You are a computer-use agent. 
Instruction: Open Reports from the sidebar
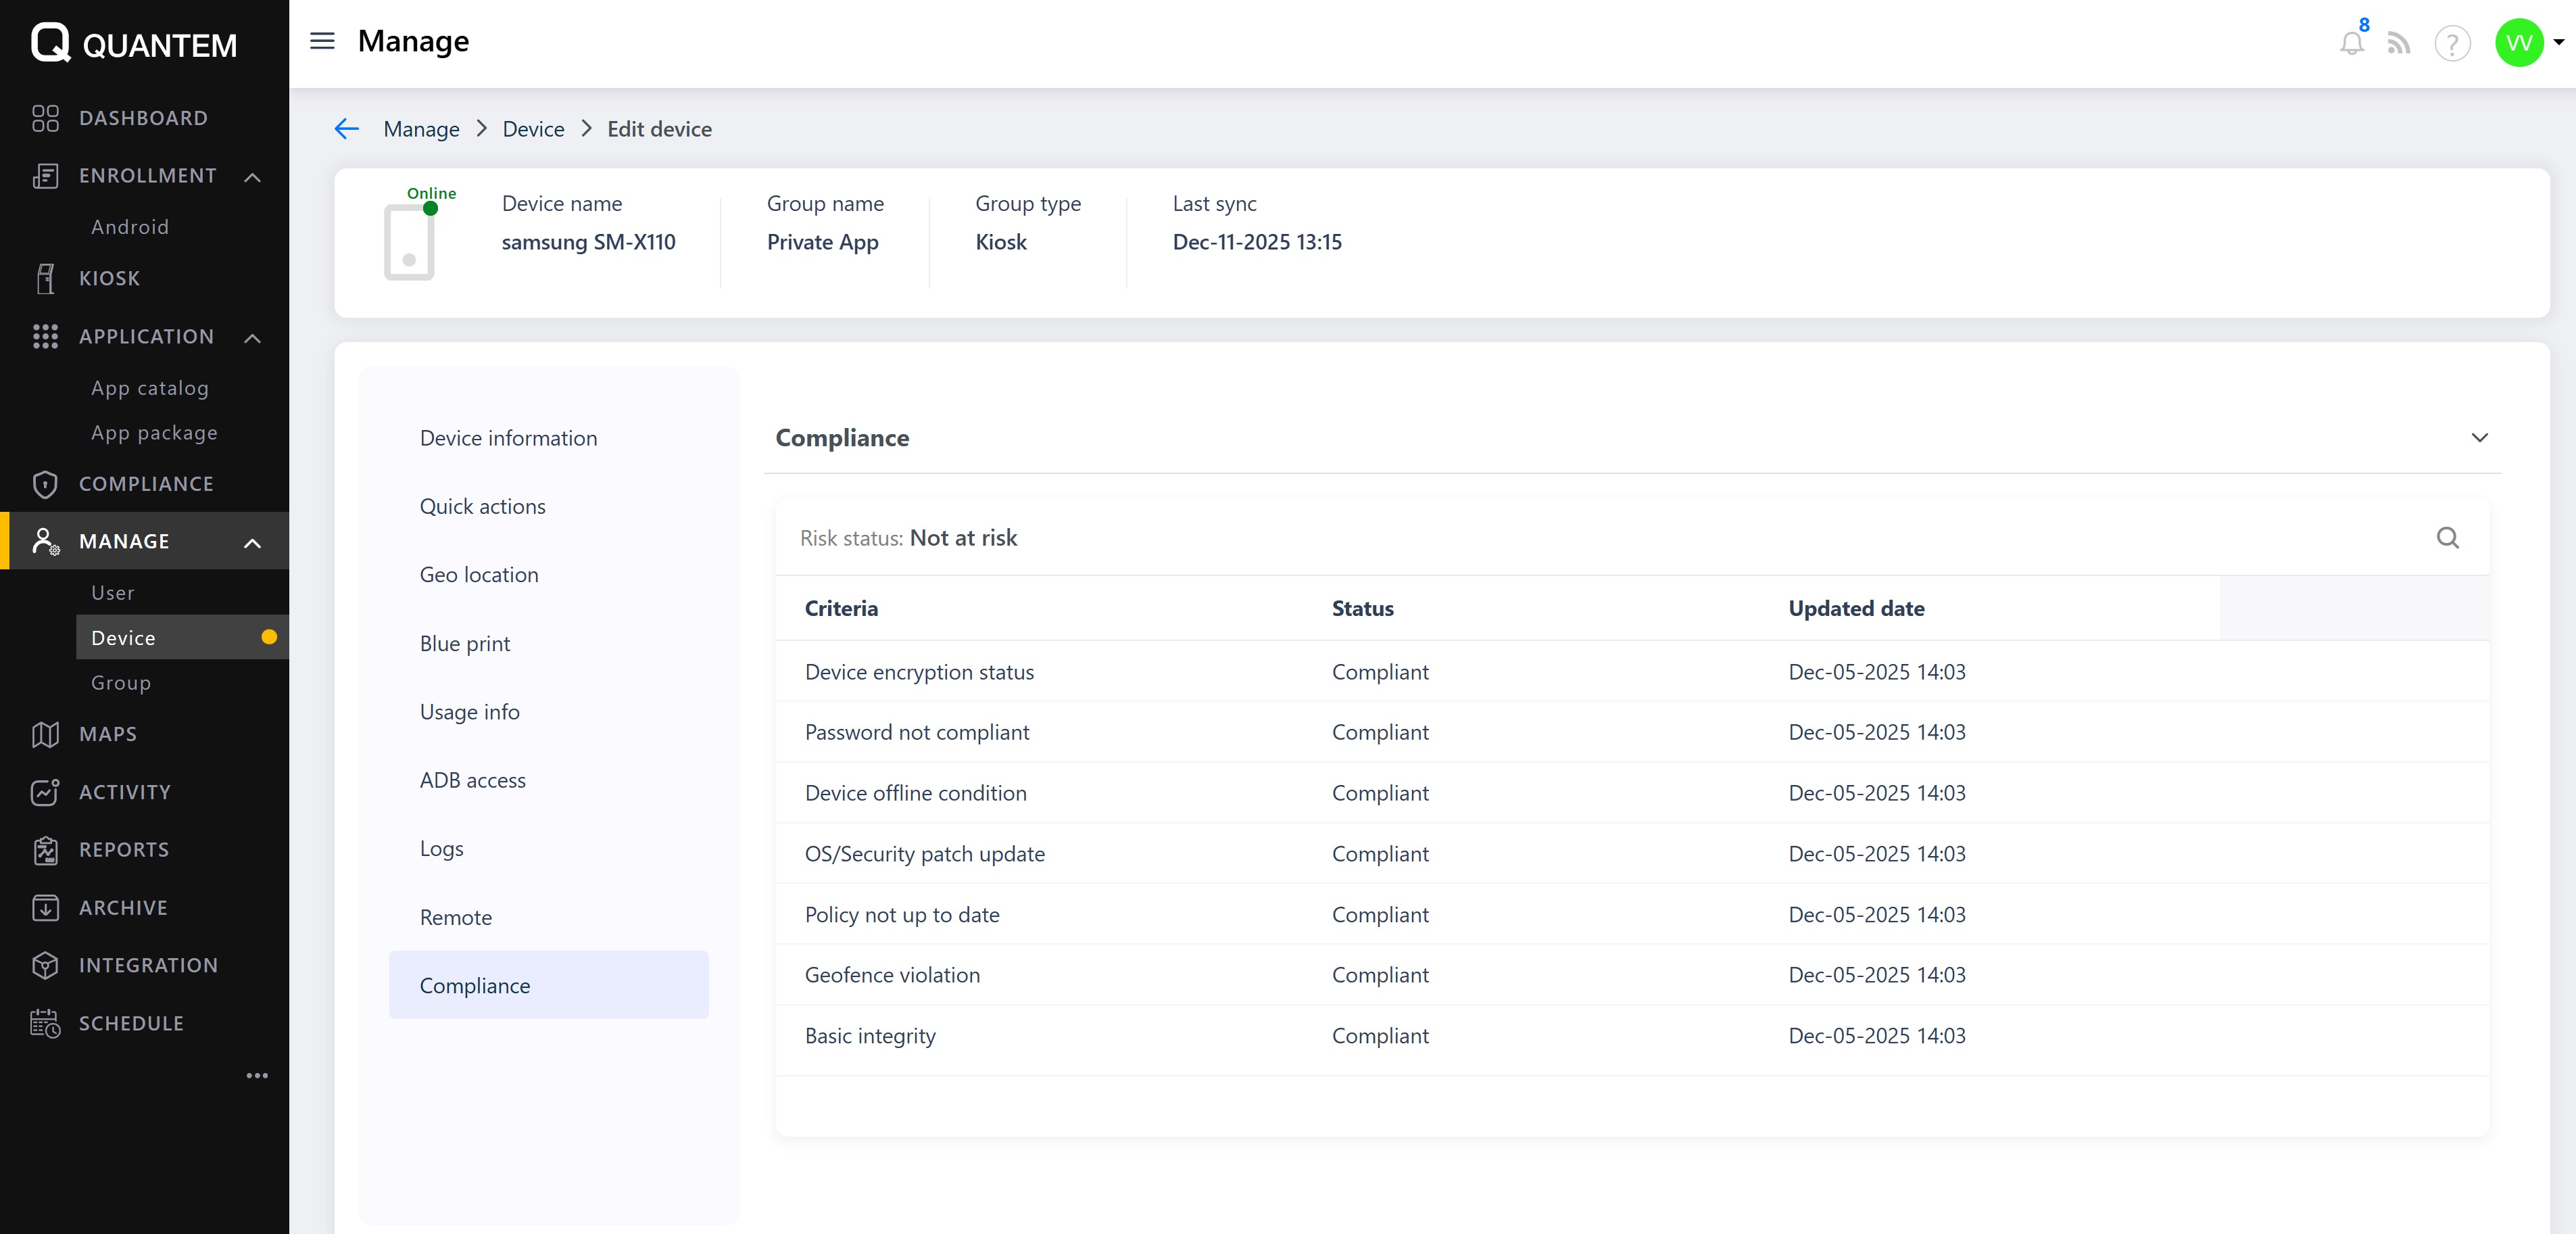tap(124, 849)
